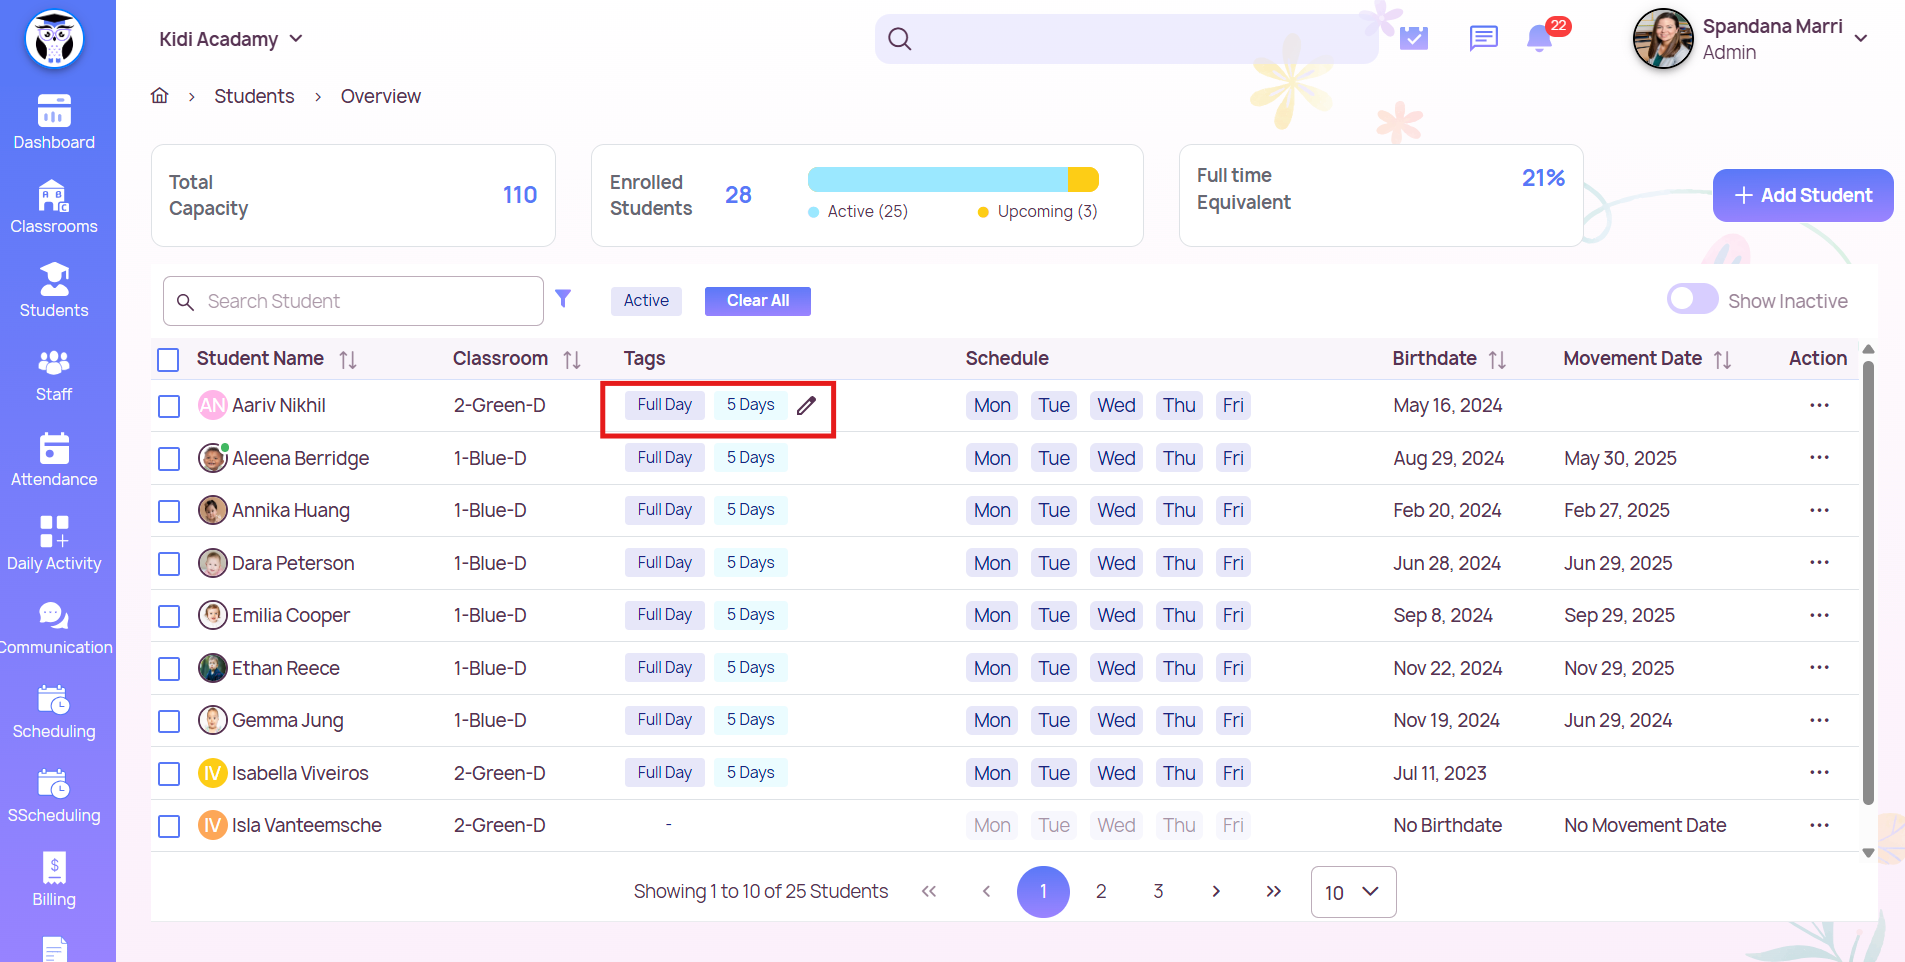Click the filter funnel icon
This screenshot has width=1905, height=962.
coord(563,299)
